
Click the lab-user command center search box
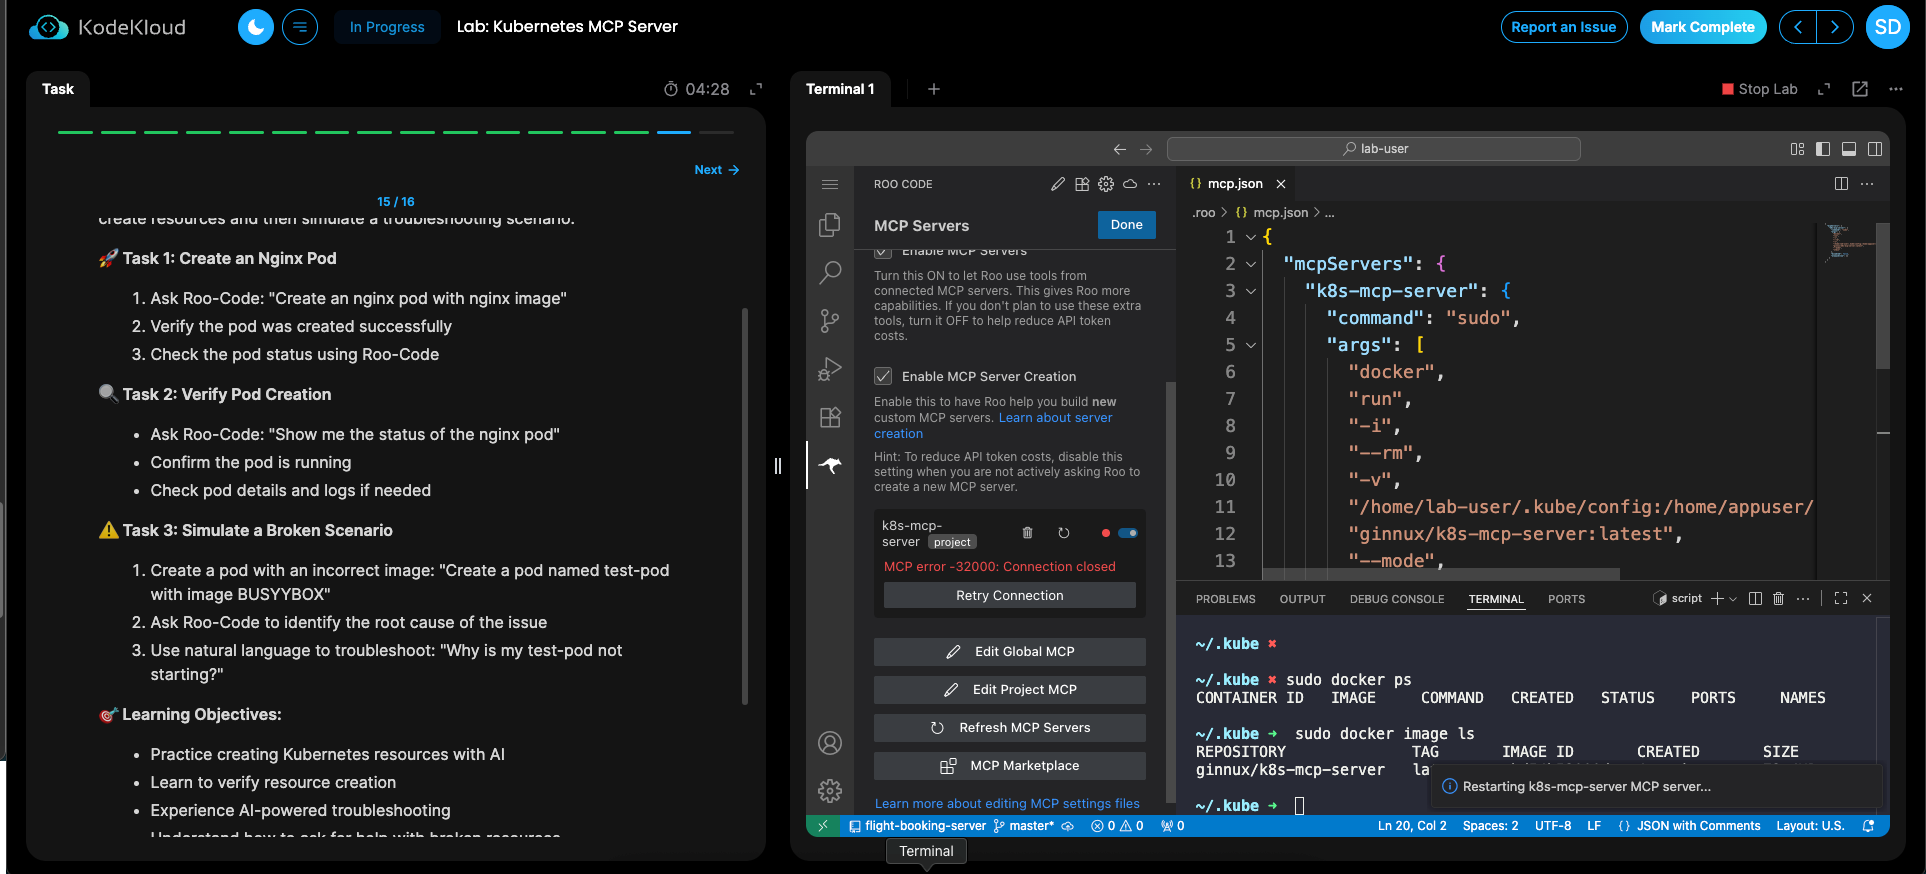tap(1374, 149)
